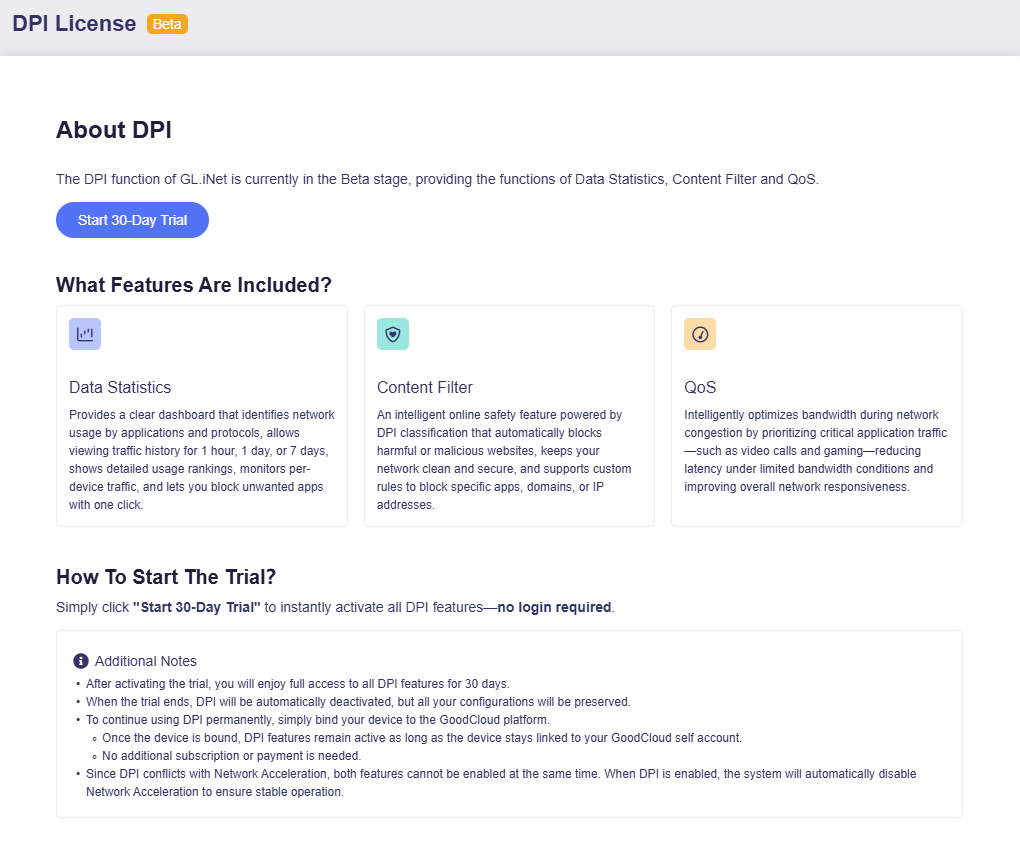Click the QoS card description text
Image resolution: width=1020 pixels, height=848 pixels.
tap(816, 450)
